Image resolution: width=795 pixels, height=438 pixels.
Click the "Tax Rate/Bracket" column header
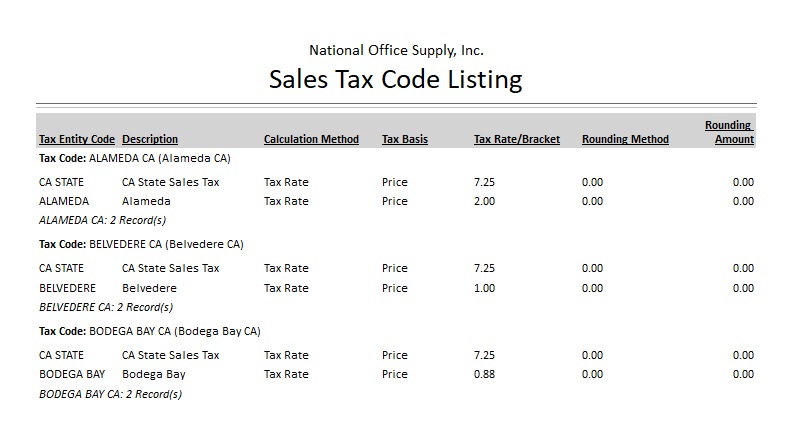(516, 139)
